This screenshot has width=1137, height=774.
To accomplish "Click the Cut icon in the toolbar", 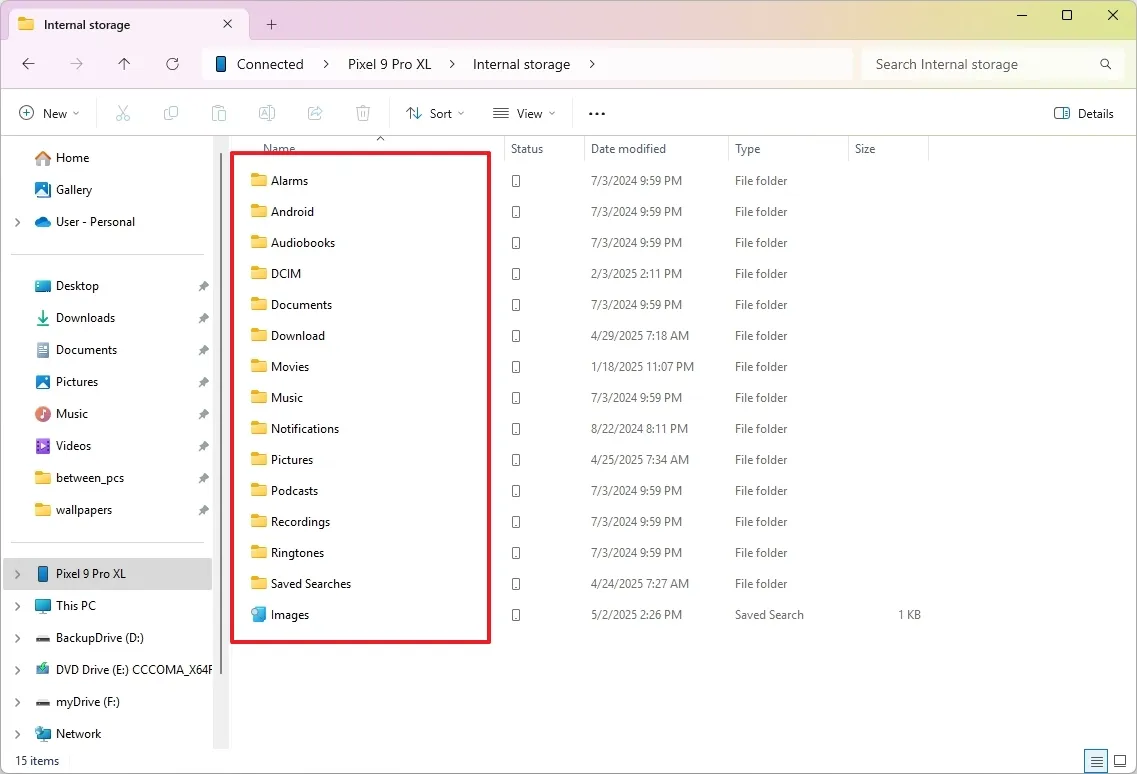I will coord(123,113).
